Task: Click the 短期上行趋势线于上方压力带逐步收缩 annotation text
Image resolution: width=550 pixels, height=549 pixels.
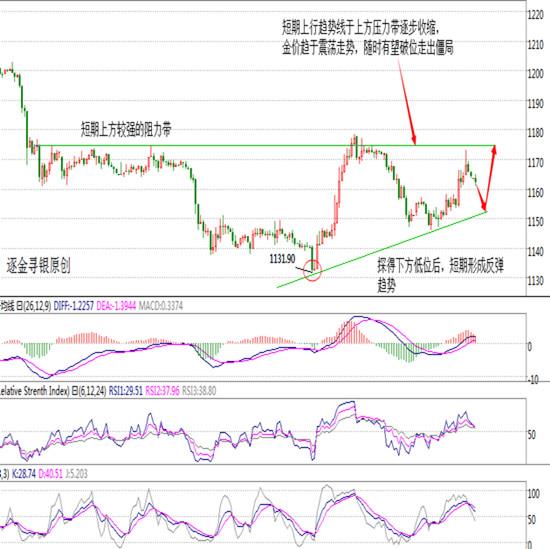Action: click(360, 27)
